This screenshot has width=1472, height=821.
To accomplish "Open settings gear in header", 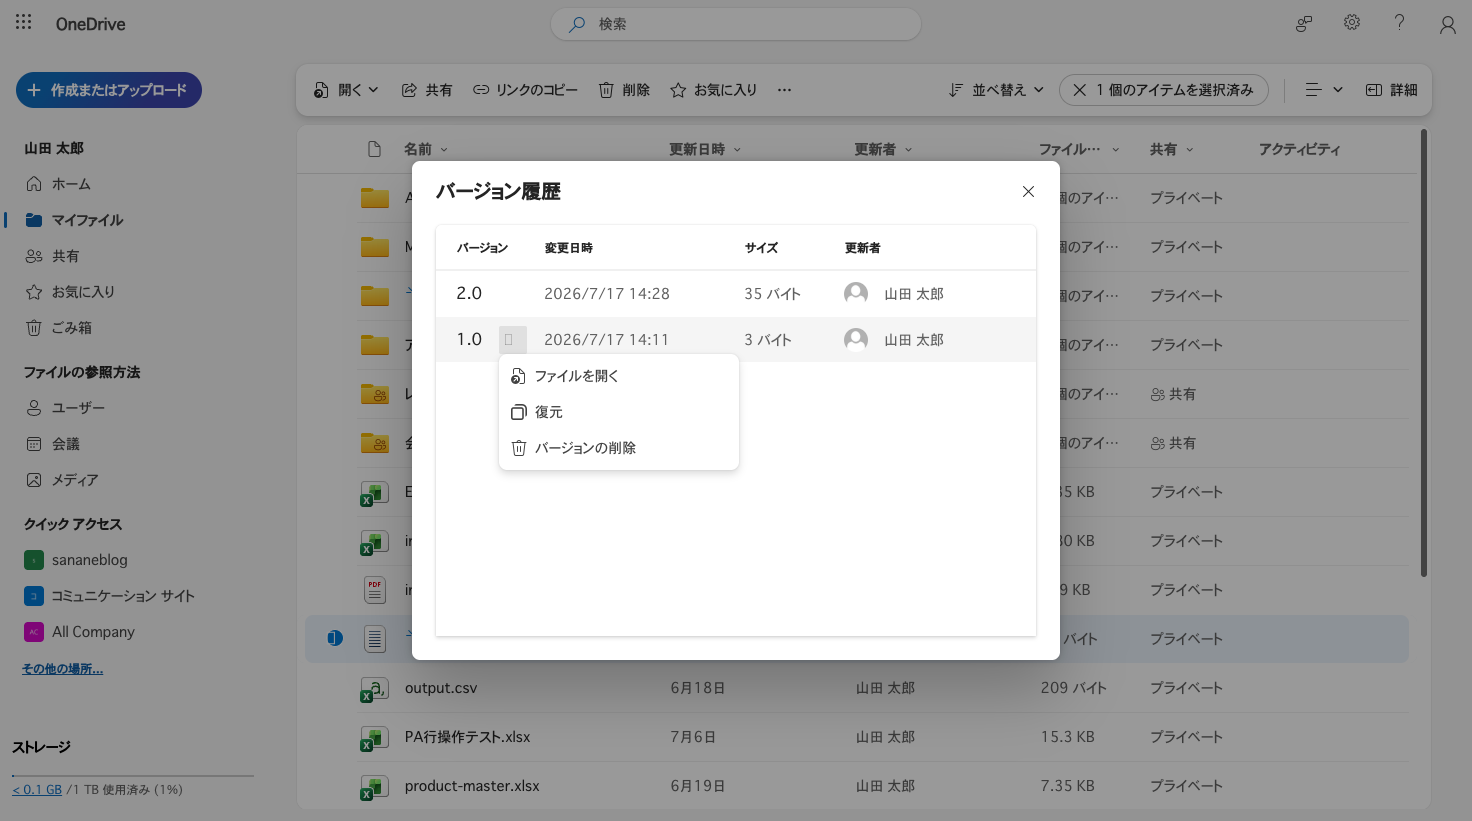I will (x=1352, y=23).
